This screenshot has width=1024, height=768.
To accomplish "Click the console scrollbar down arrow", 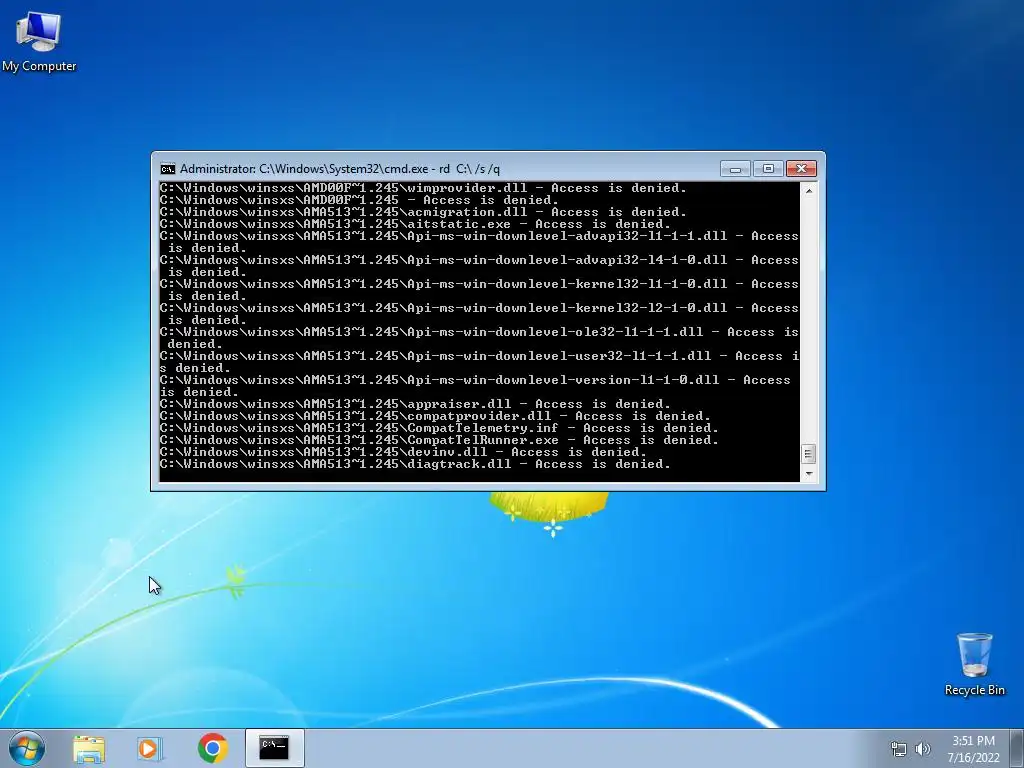I will (x=808, y=474).
